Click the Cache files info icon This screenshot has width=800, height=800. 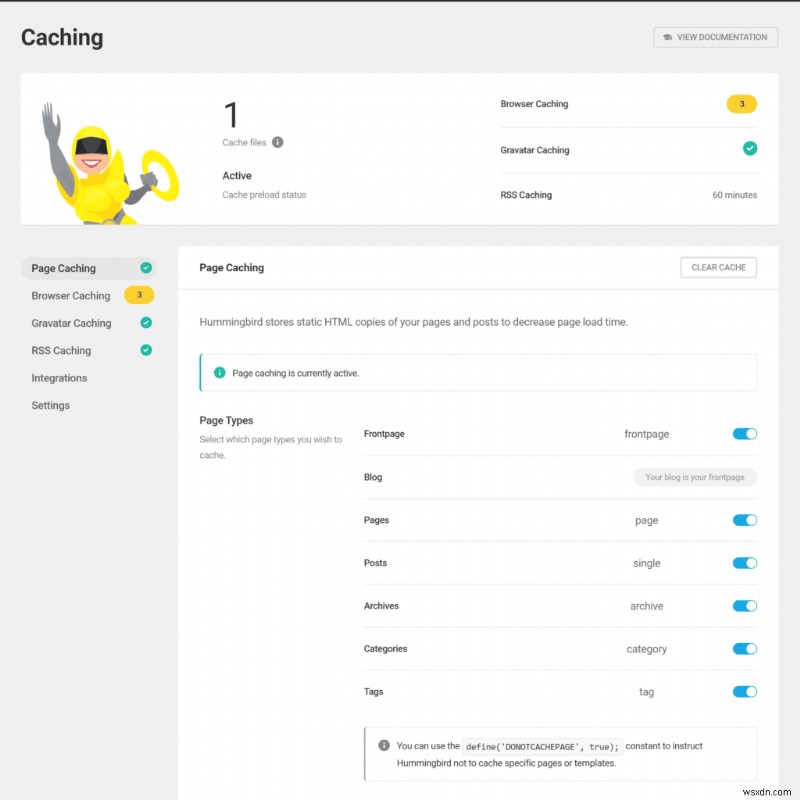278,142
